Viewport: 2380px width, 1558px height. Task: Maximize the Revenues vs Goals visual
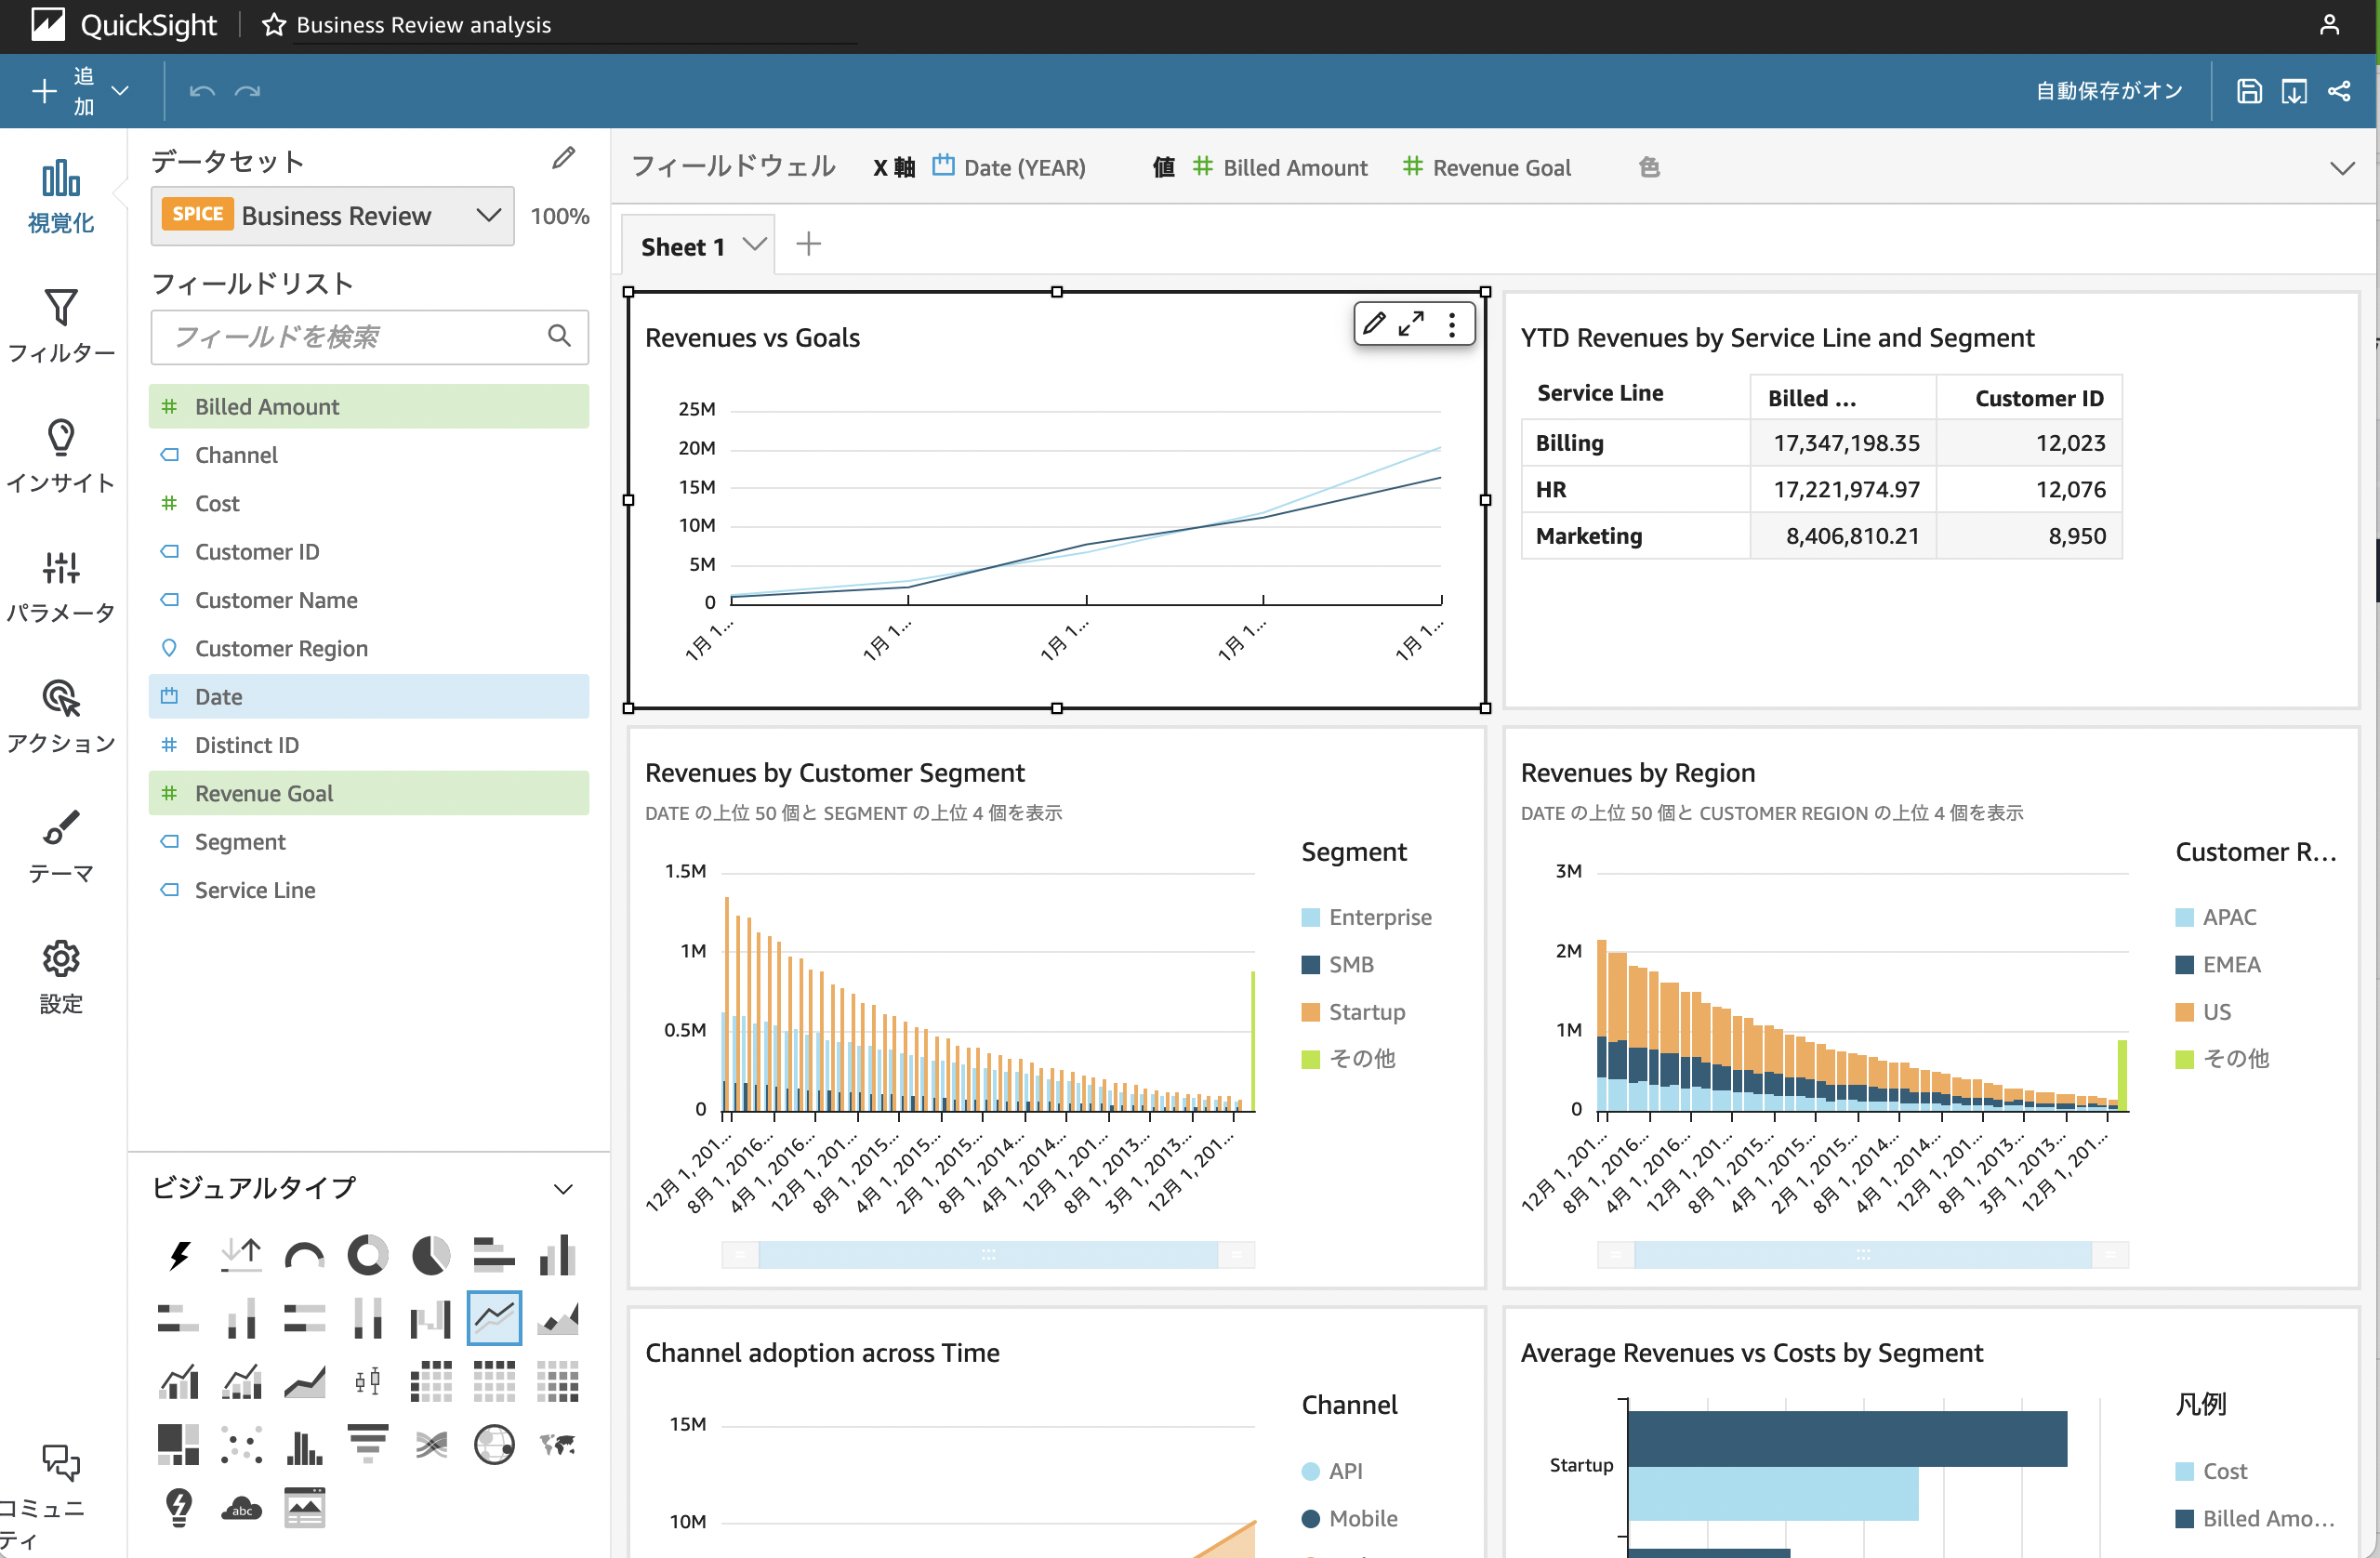(1411, 324)
